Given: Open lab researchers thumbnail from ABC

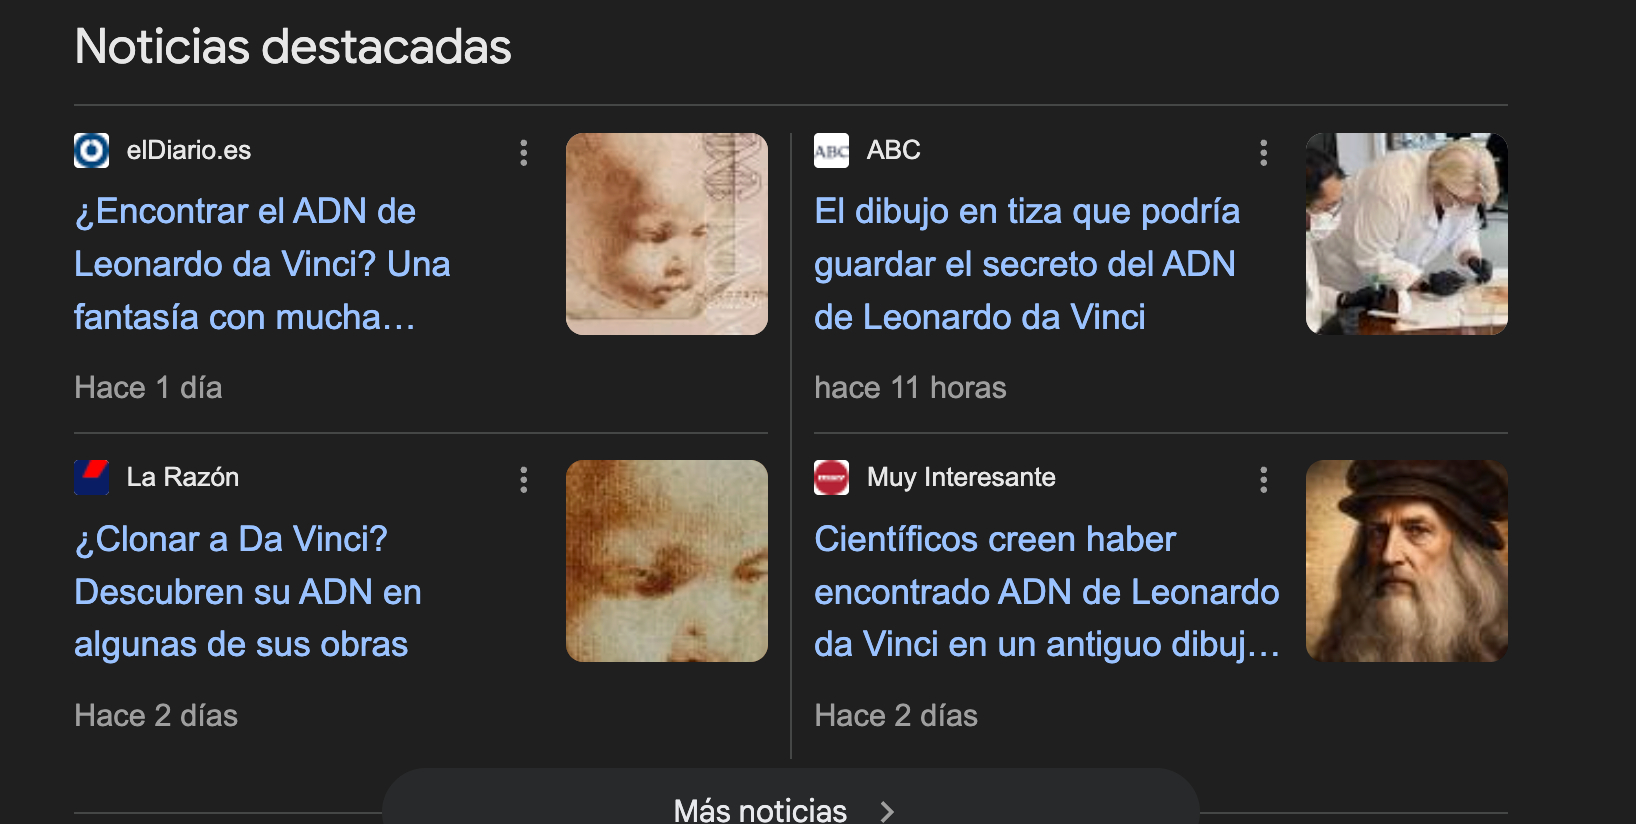Looking at the screenshot, I should 1407,234.
